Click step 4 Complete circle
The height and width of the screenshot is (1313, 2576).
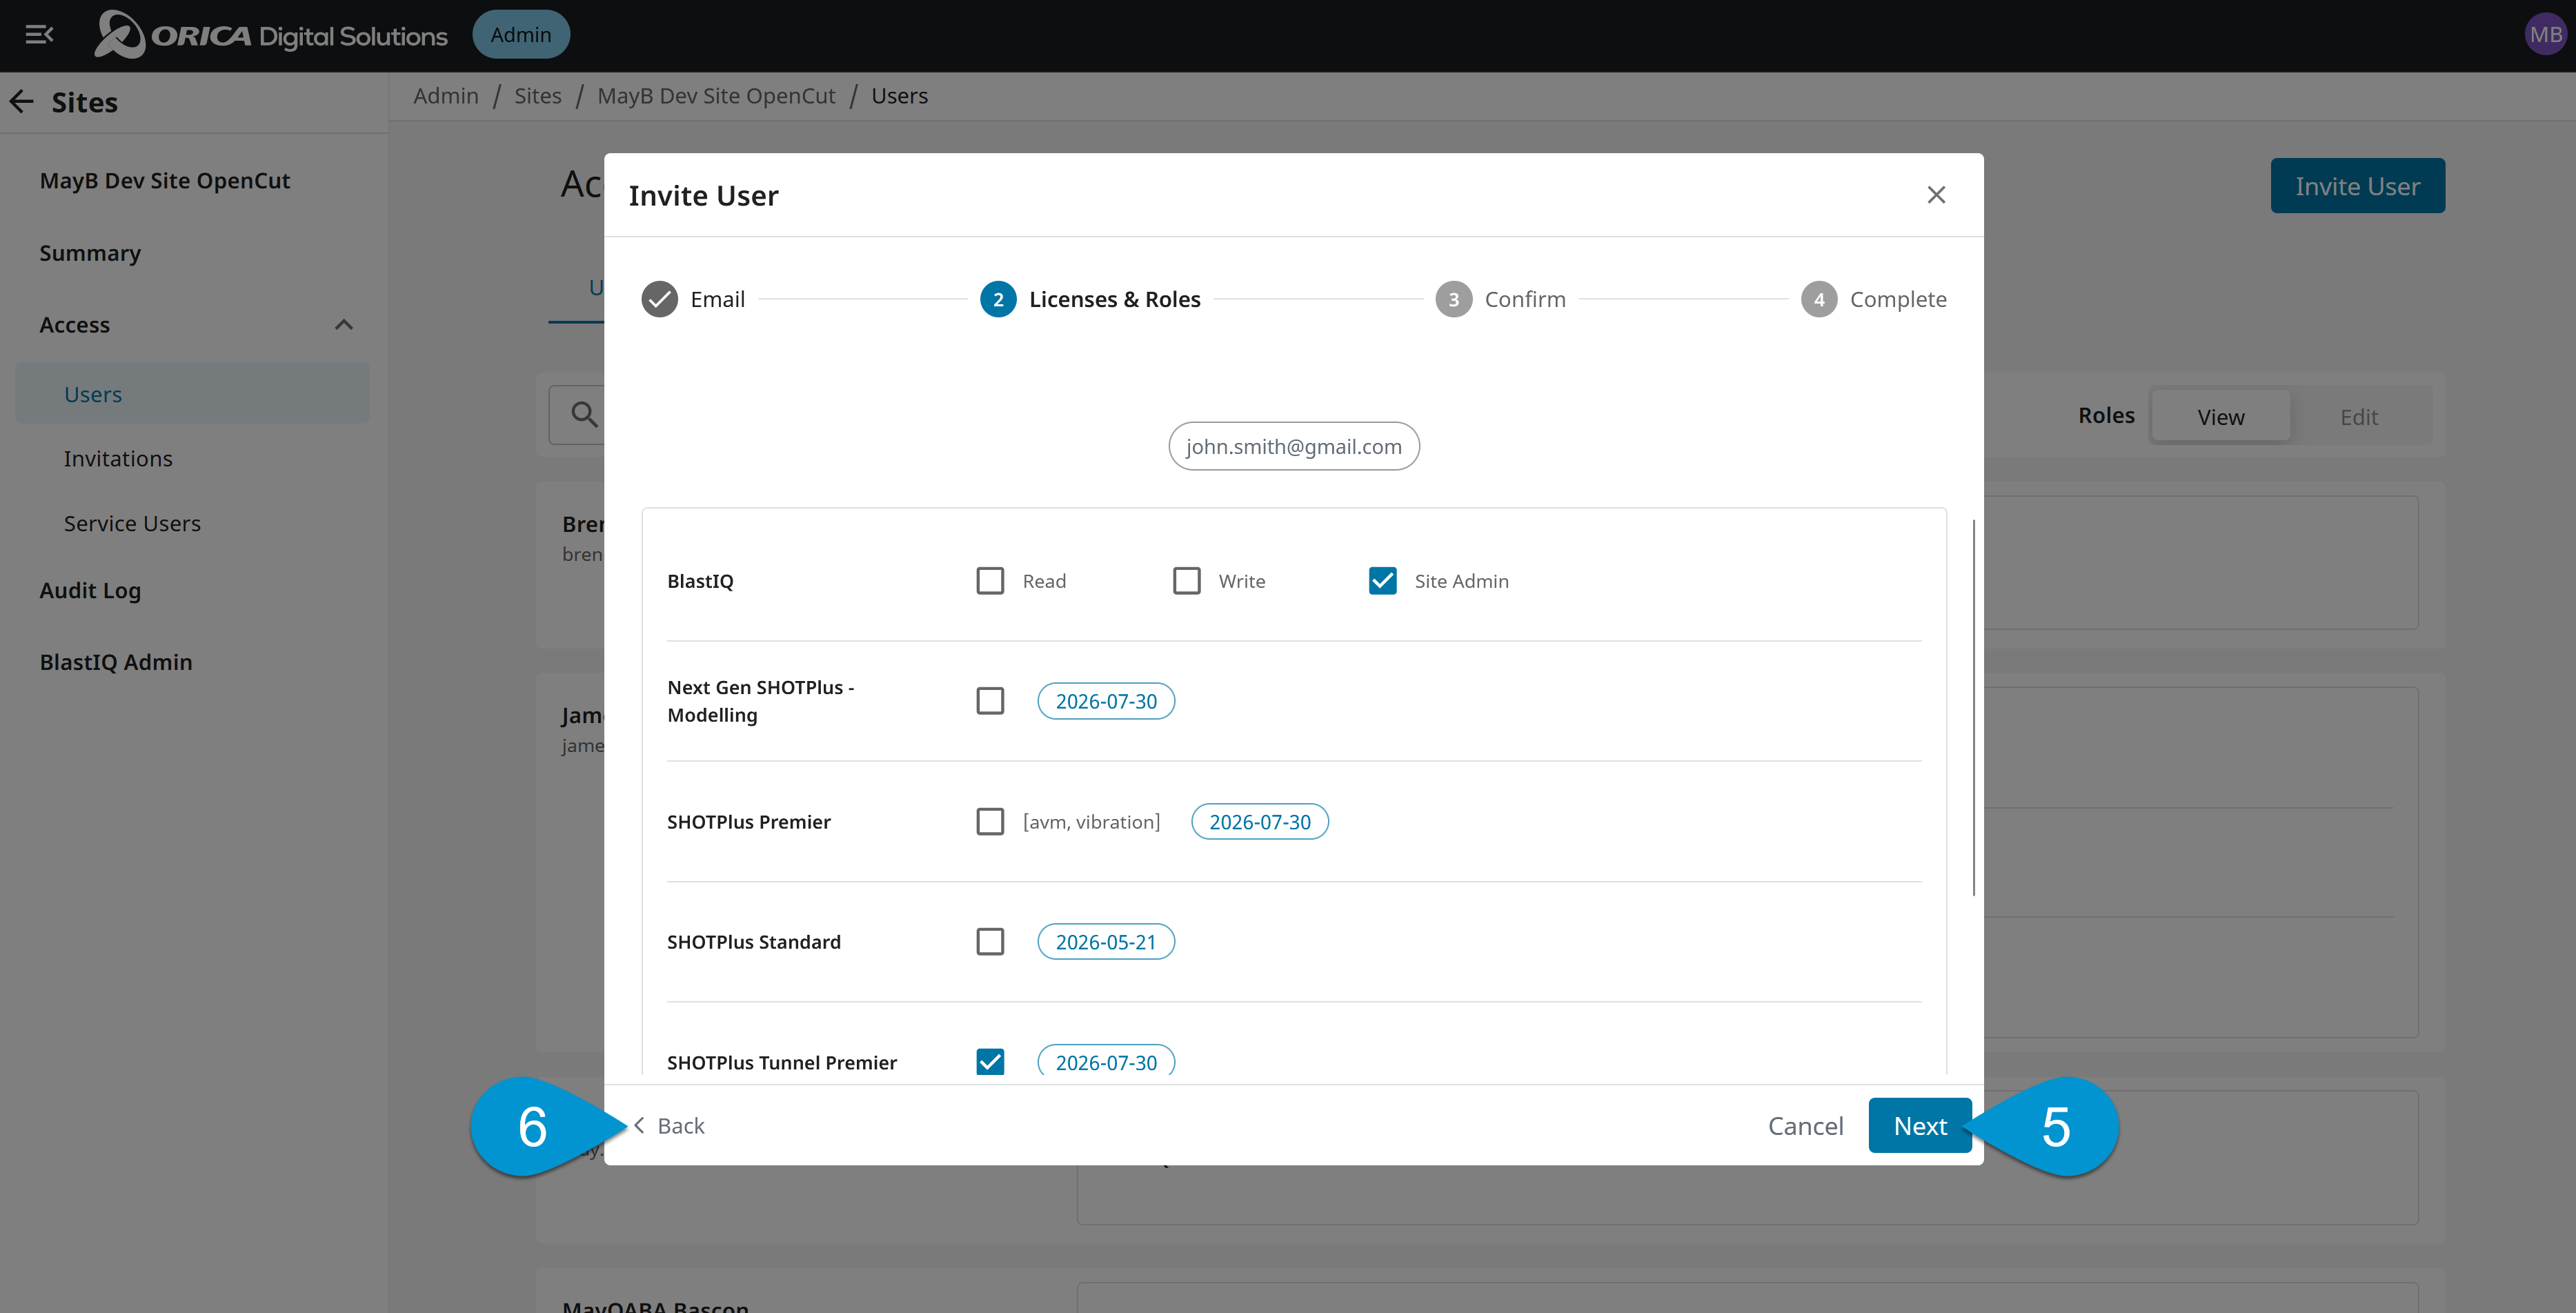(1818, 299)
